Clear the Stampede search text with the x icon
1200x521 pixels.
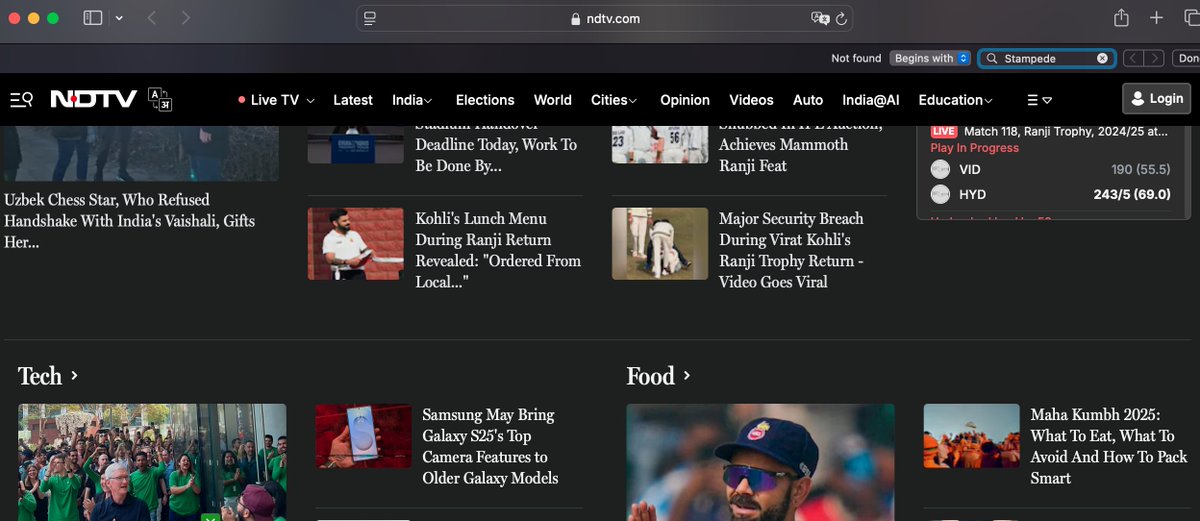(x=1102, y=58)
